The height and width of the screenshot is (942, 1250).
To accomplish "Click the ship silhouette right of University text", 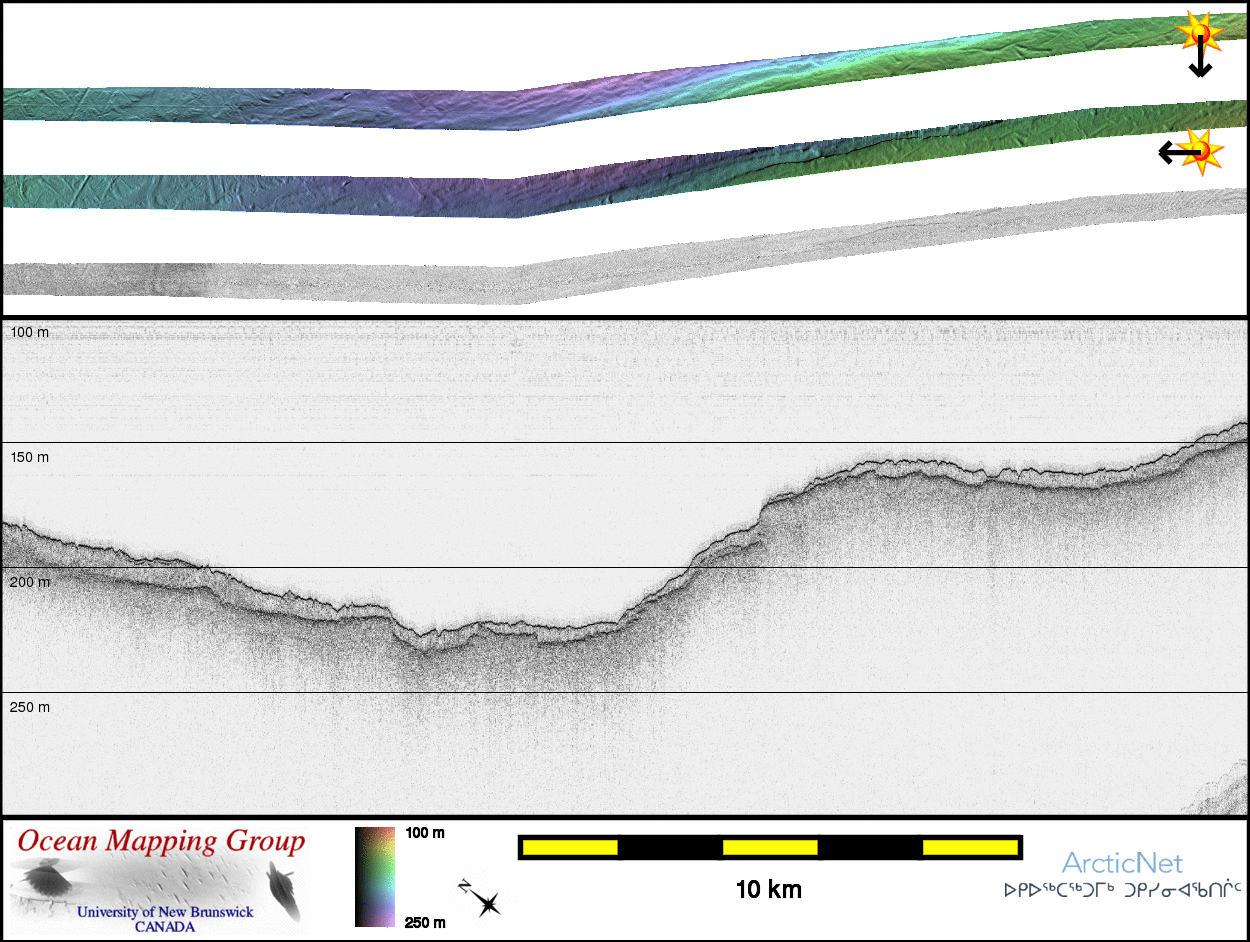I will [283, 892].
